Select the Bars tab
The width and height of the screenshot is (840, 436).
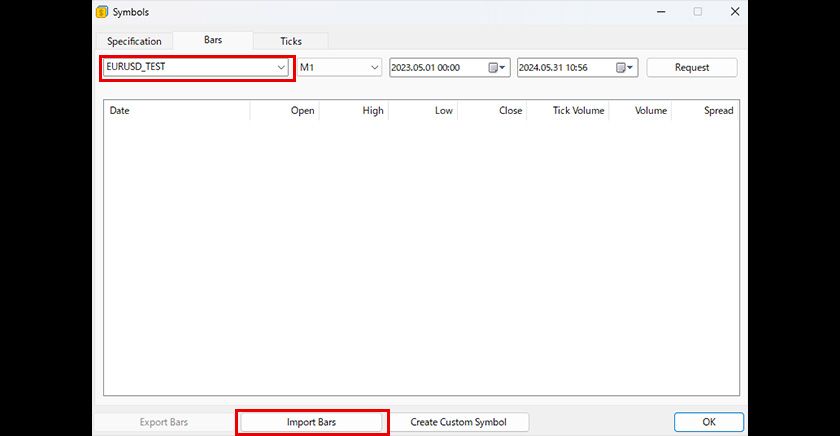(212, 41)
